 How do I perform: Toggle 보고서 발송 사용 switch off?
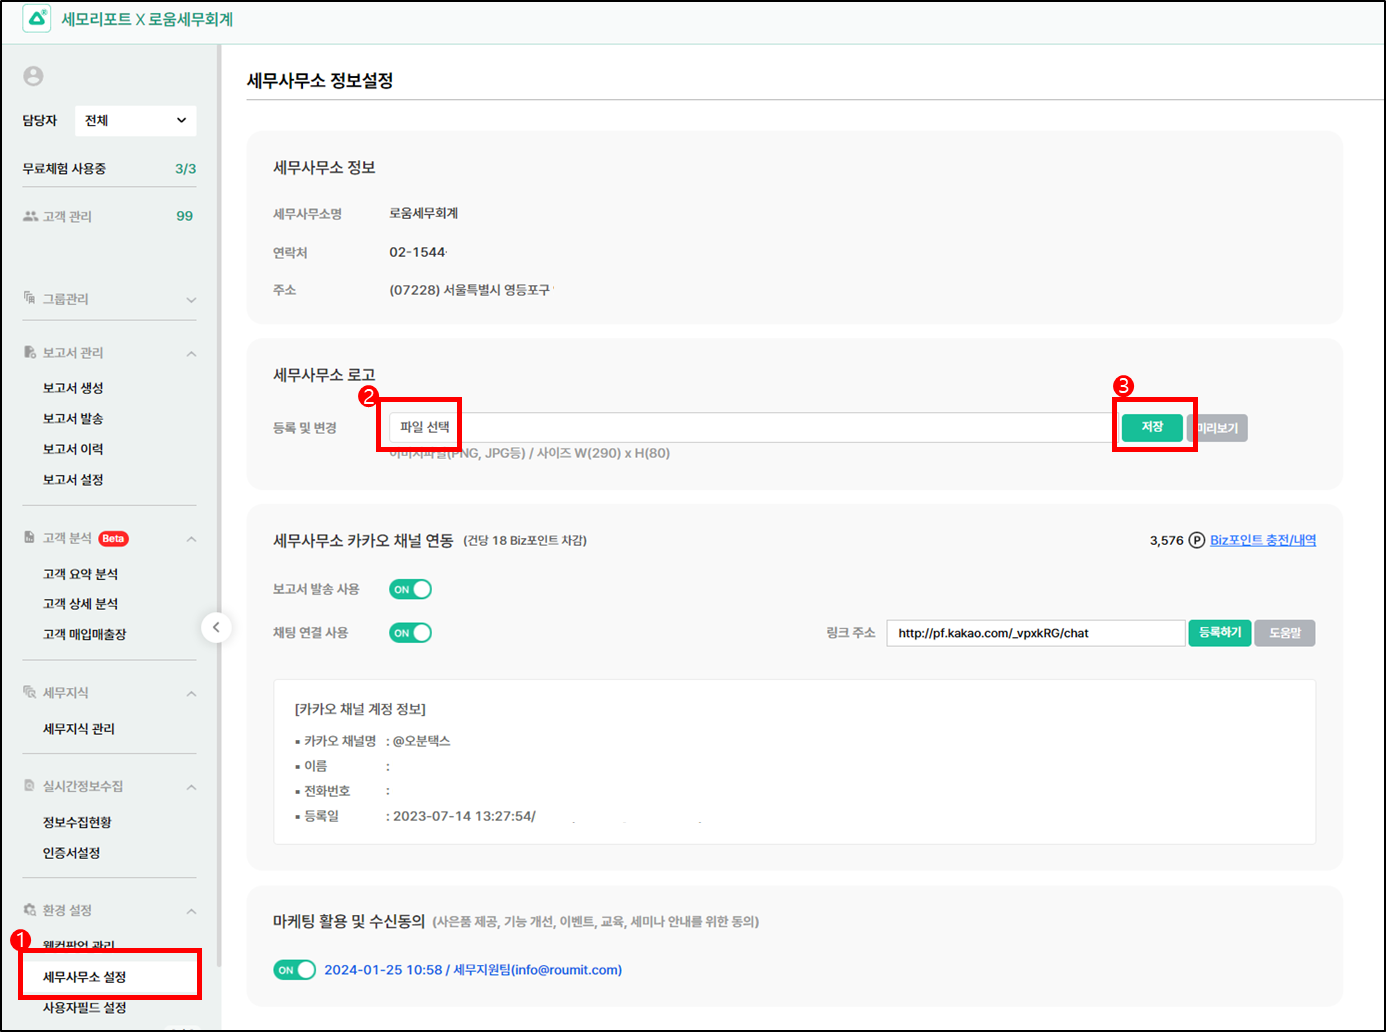coord(410,590)
